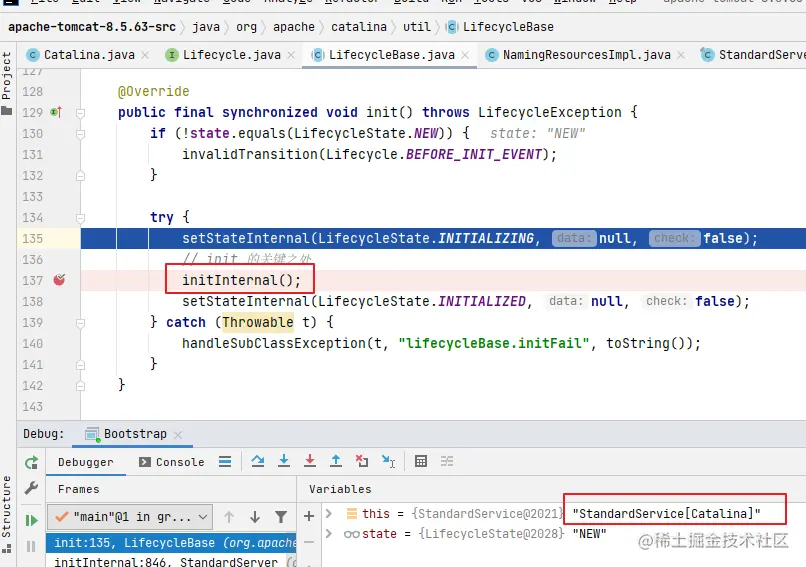Click the @Override annotation on line 128
Image resolution: width=806 pixels, height=567 pixels.
tap(154, 92)
